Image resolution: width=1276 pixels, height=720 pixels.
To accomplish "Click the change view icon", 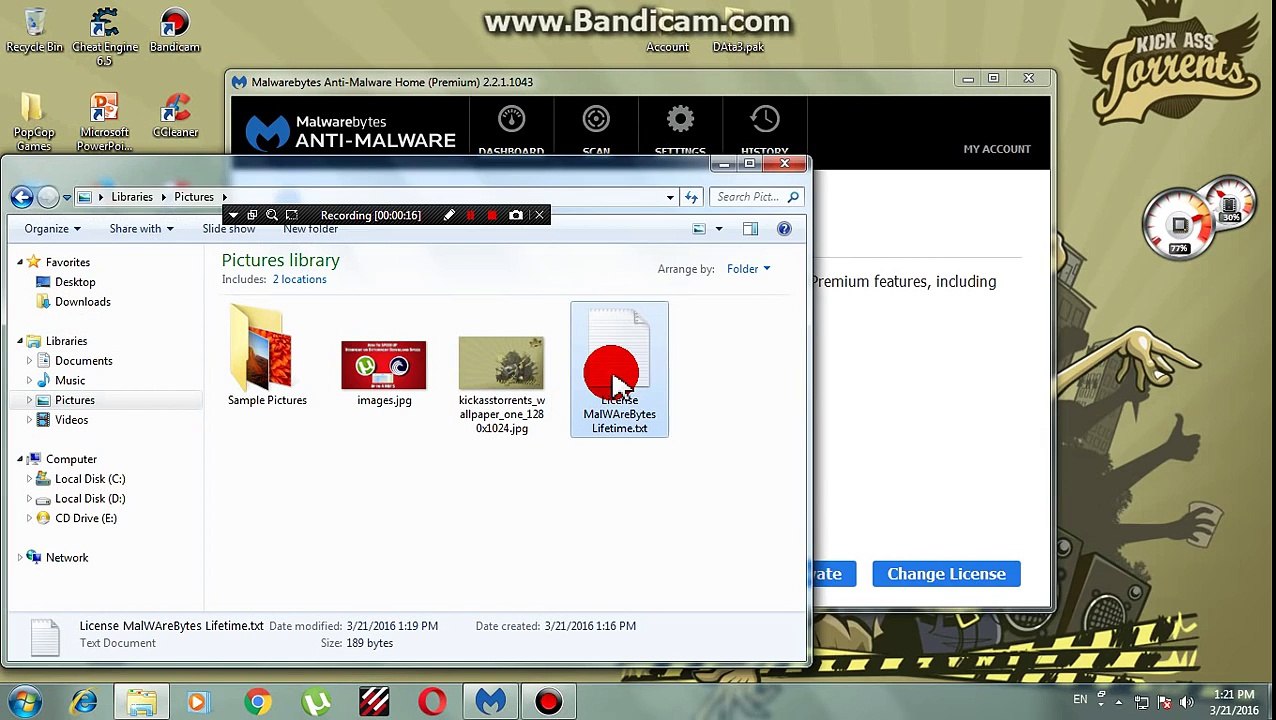I will tap(699, 229).
